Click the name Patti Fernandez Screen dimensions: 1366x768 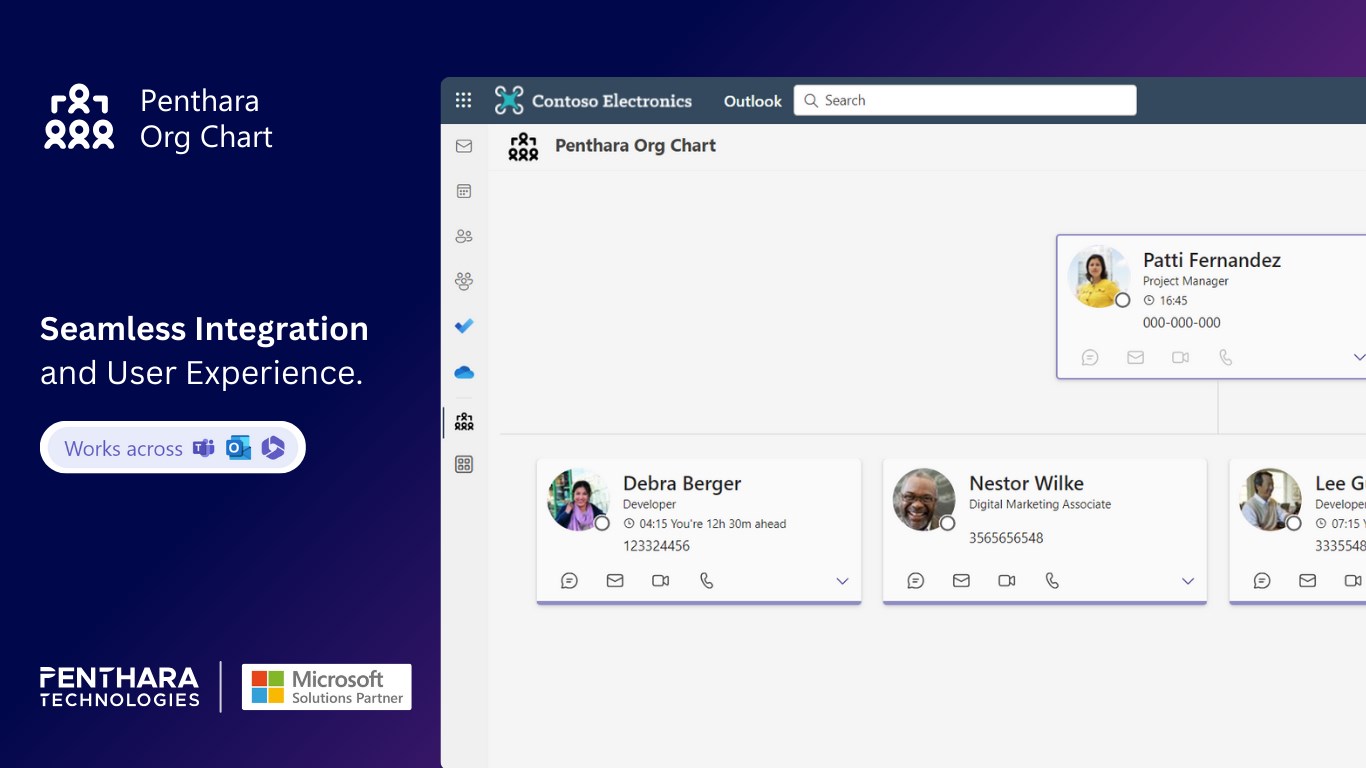pos(1212,260)
